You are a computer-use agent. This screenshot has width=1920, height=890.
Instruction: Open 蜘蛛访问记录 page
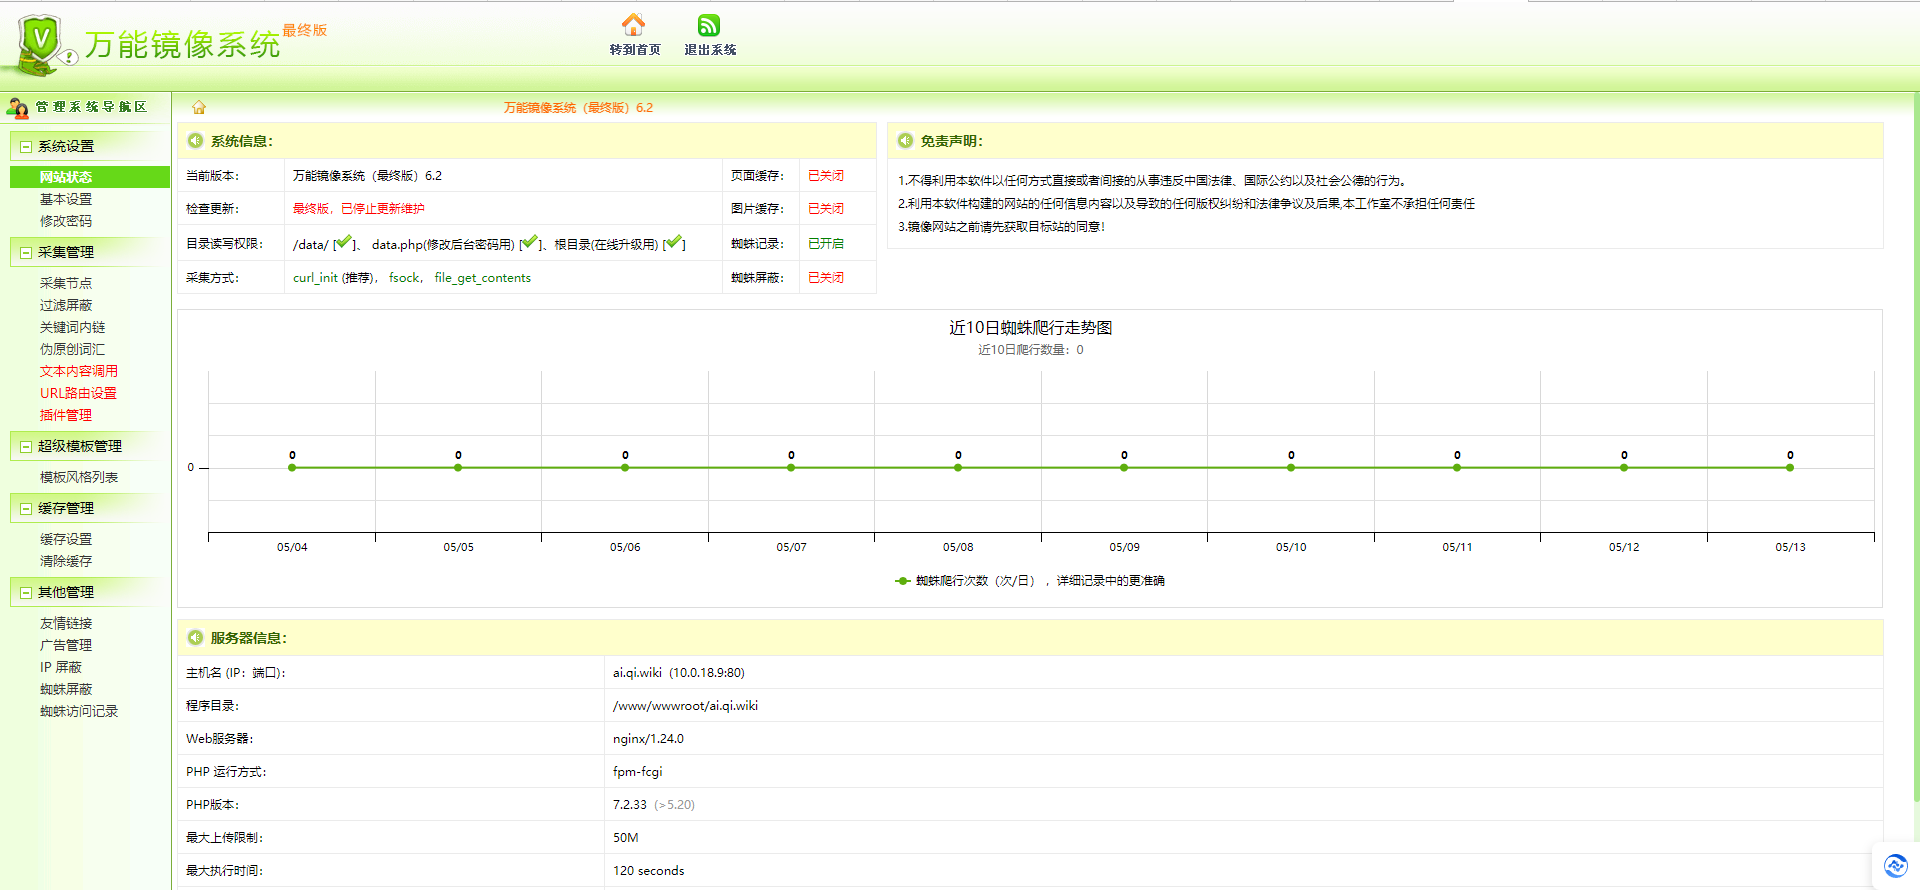[79, 711]
